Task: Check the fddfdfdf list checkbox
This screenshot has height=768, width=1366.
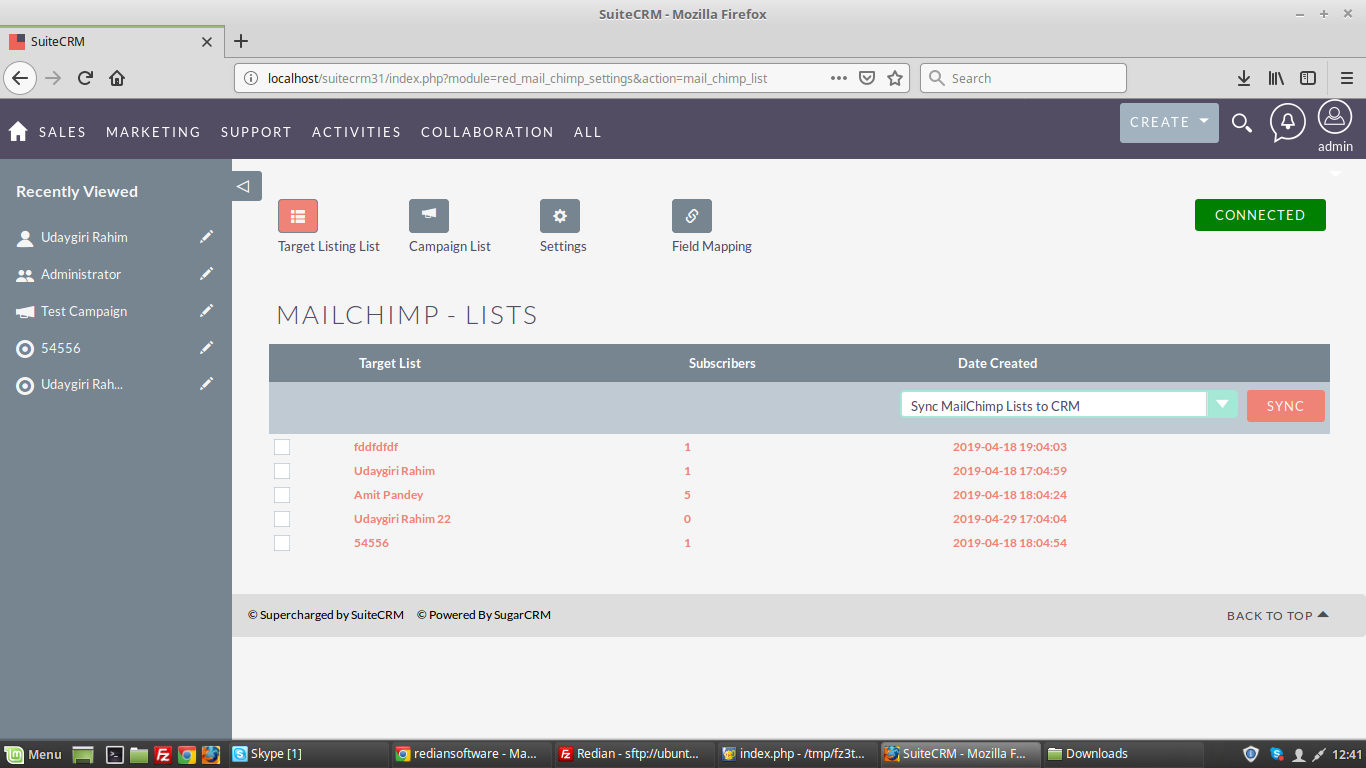Action: point(282,447)
